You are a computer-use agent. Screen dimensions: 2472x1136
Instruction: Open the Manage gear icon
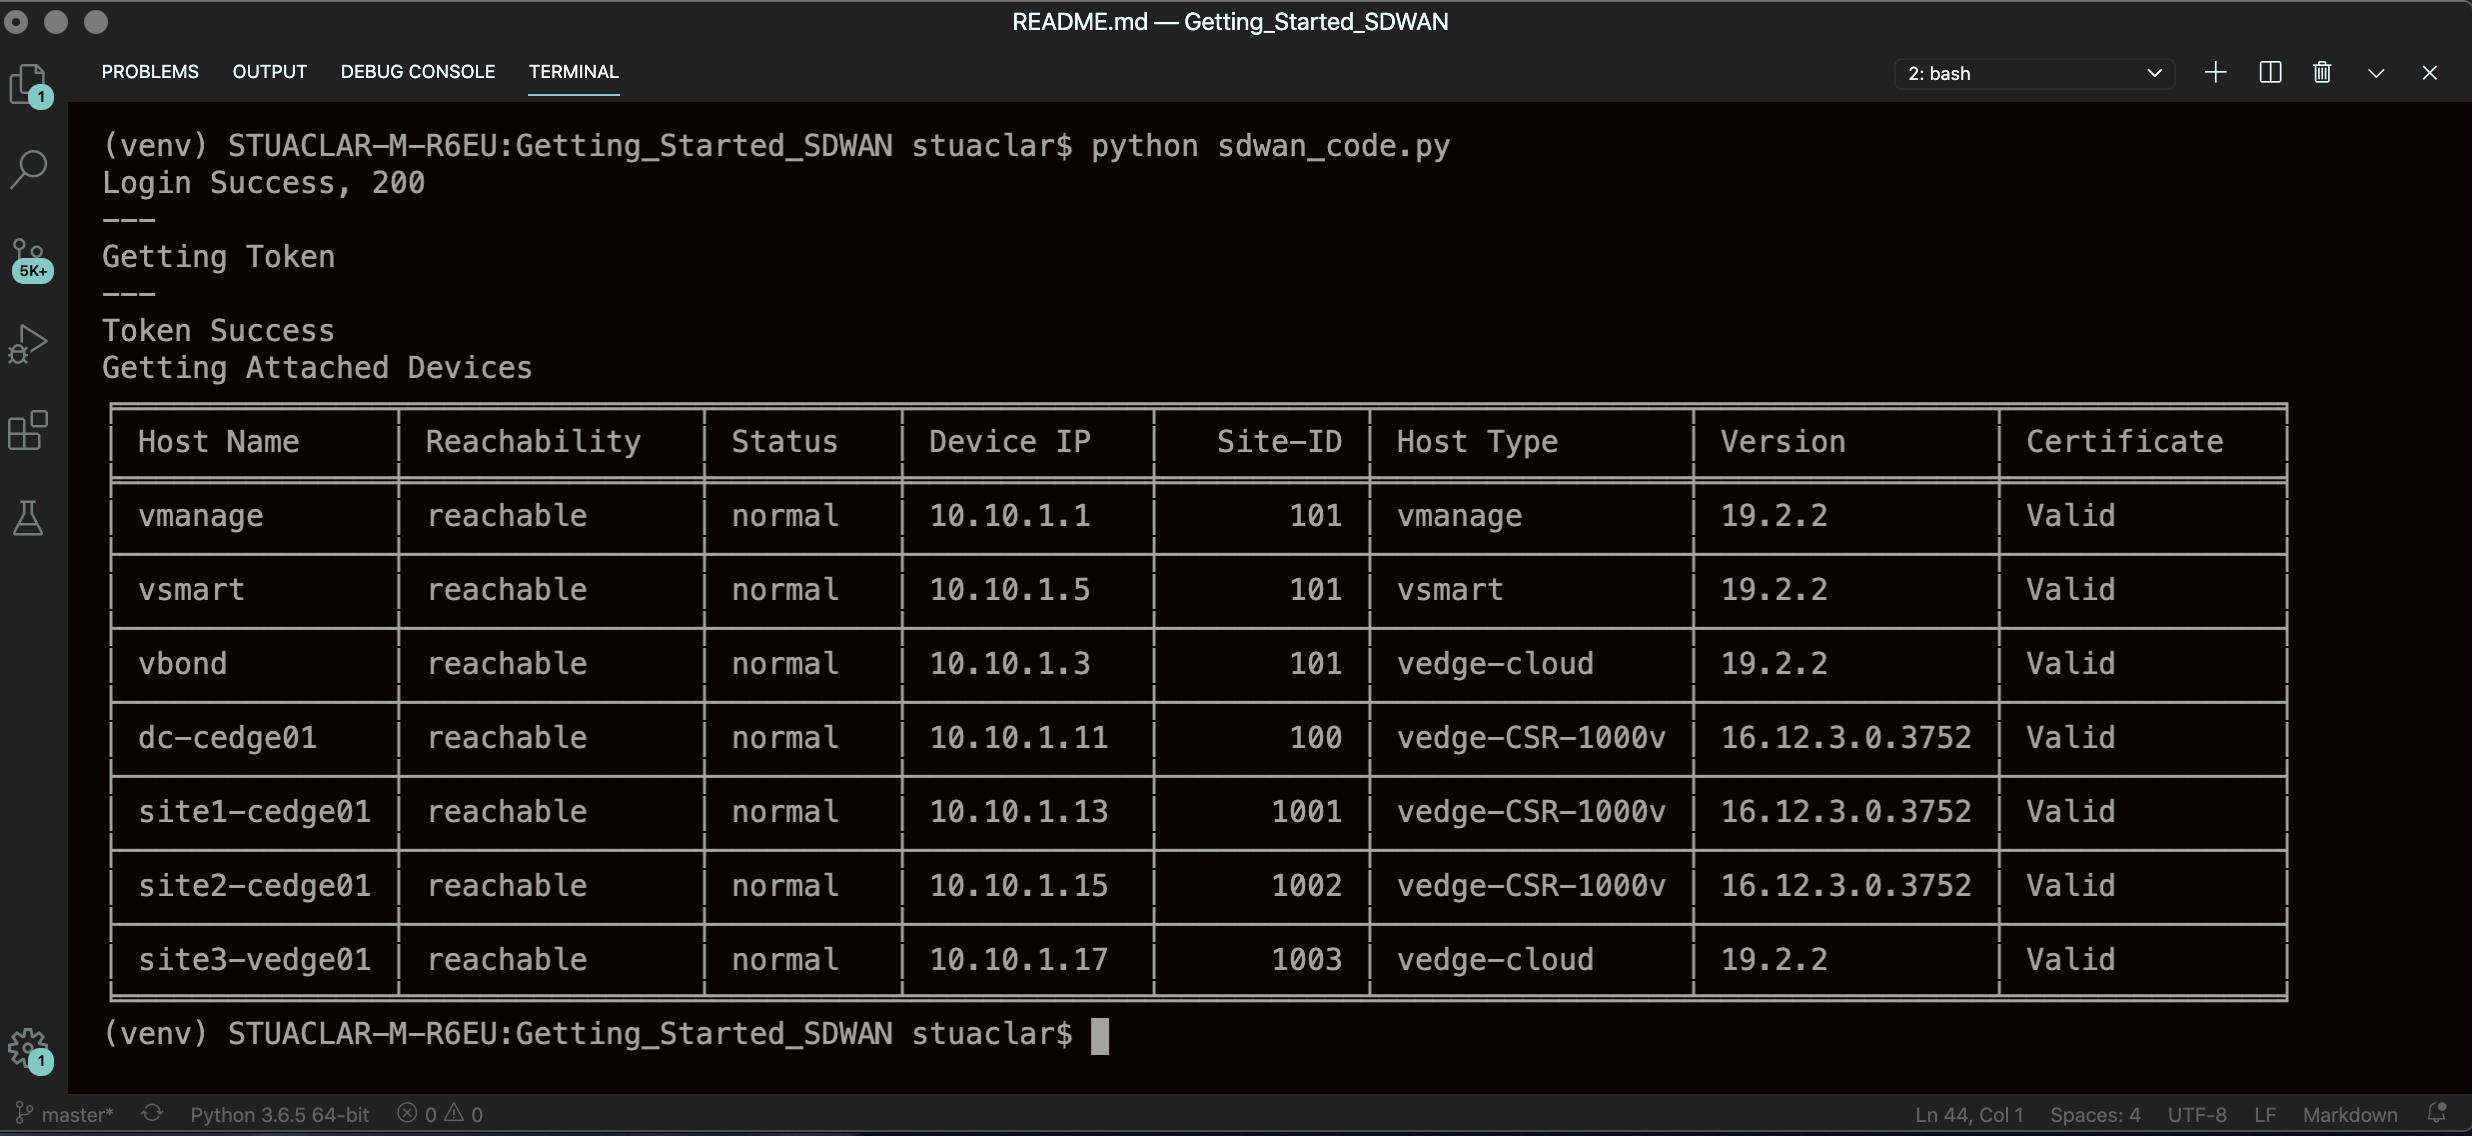pos(28,1048)
